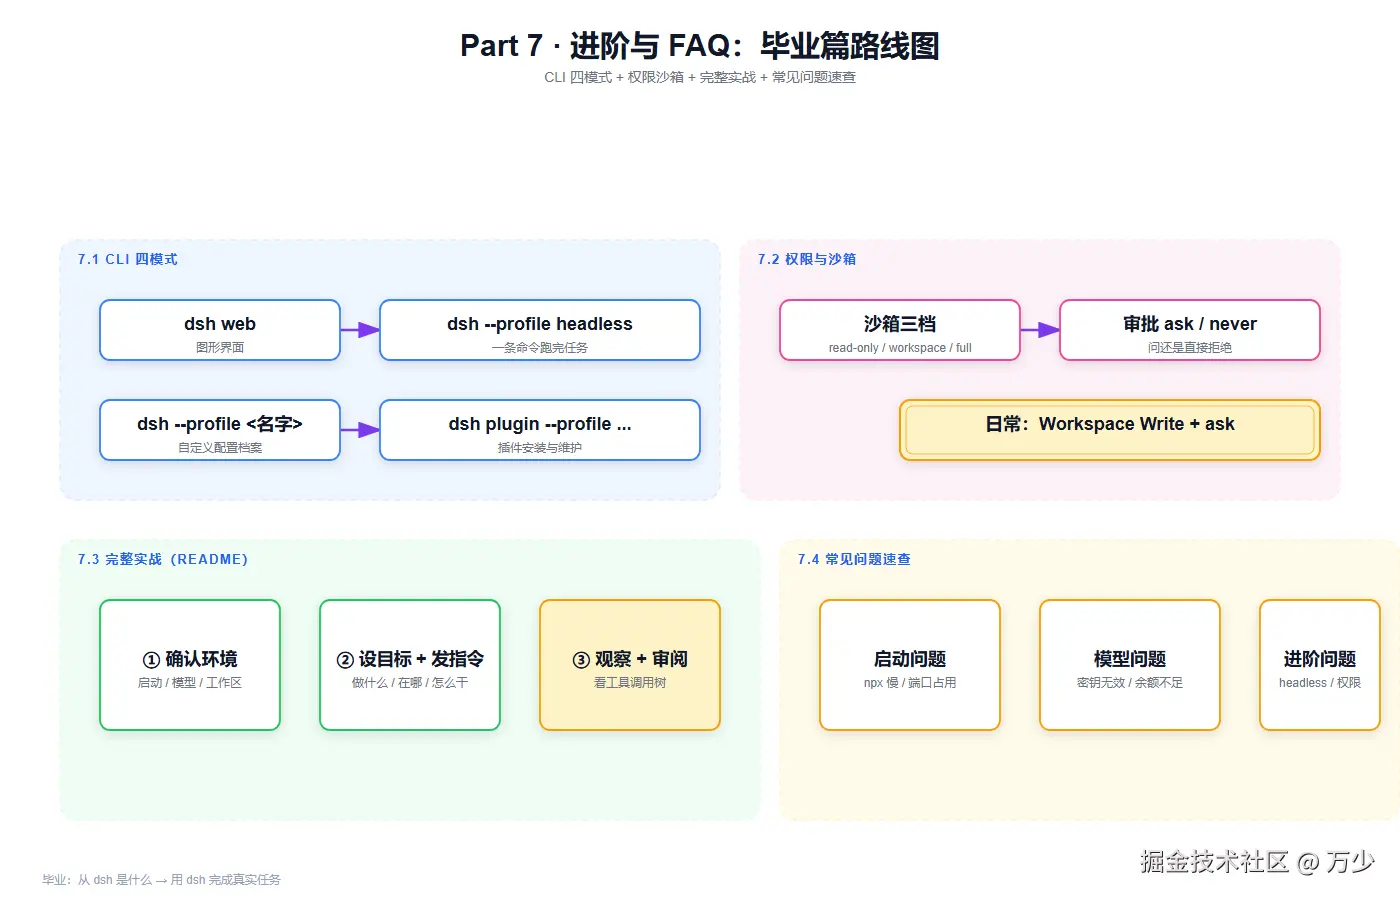Click the text '密钥无效 / 余额不足'

click(x=1130, y=683)
